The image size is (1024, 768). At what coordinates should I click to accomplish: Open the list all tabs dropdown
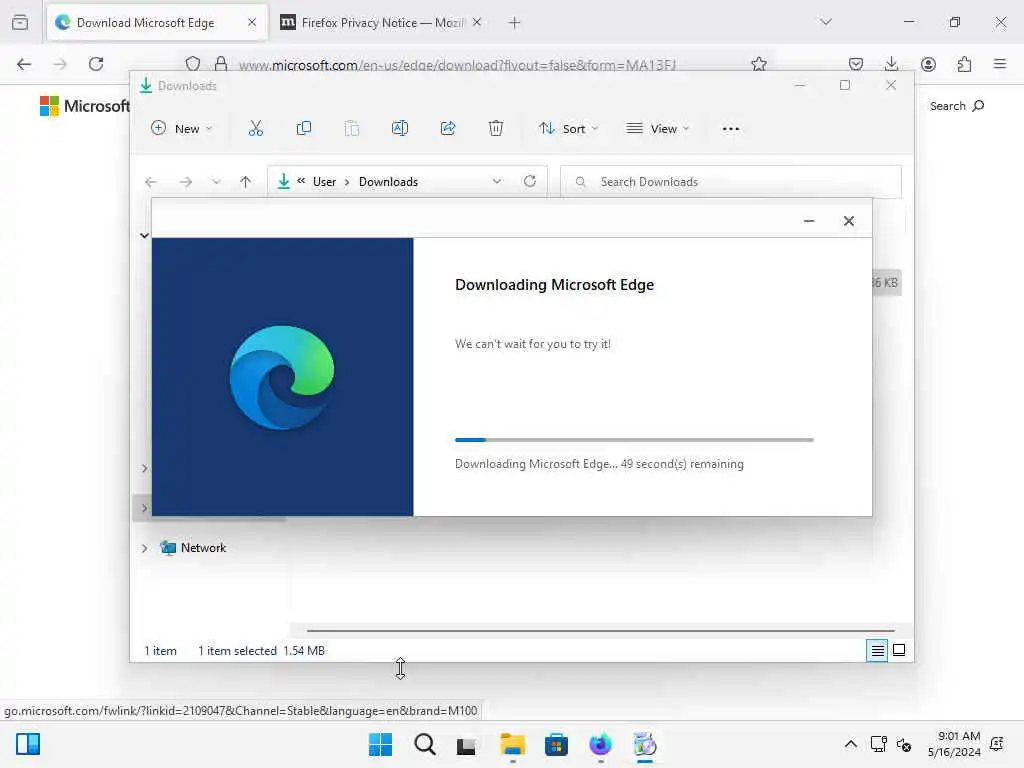(x=826, y=22)
